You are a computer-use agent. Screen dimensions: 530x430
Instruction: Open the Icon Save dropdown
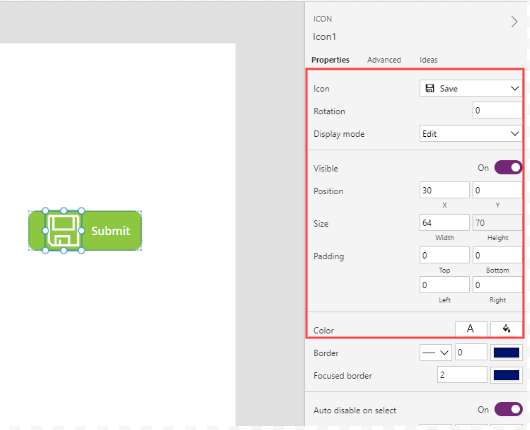point(471,88)
